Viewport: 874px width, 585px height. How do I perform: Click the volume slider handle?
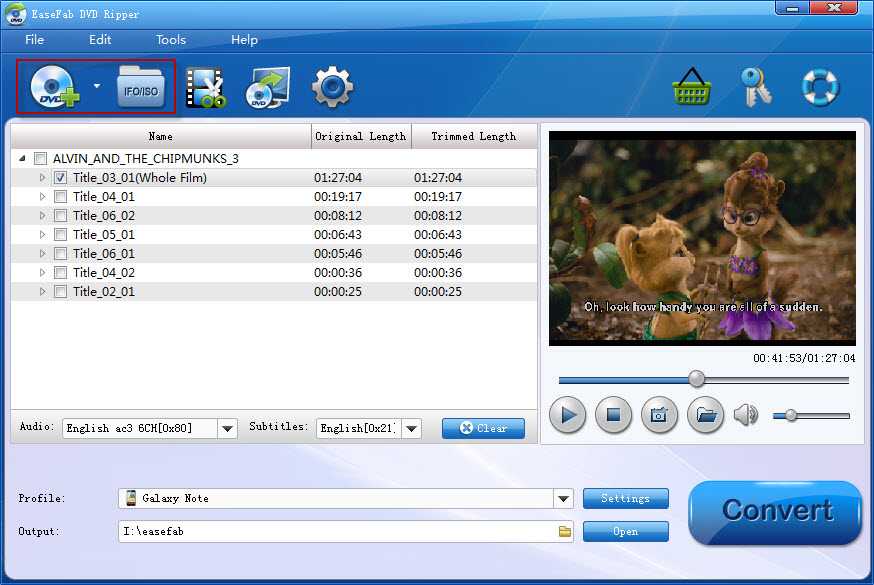point(791,416)
